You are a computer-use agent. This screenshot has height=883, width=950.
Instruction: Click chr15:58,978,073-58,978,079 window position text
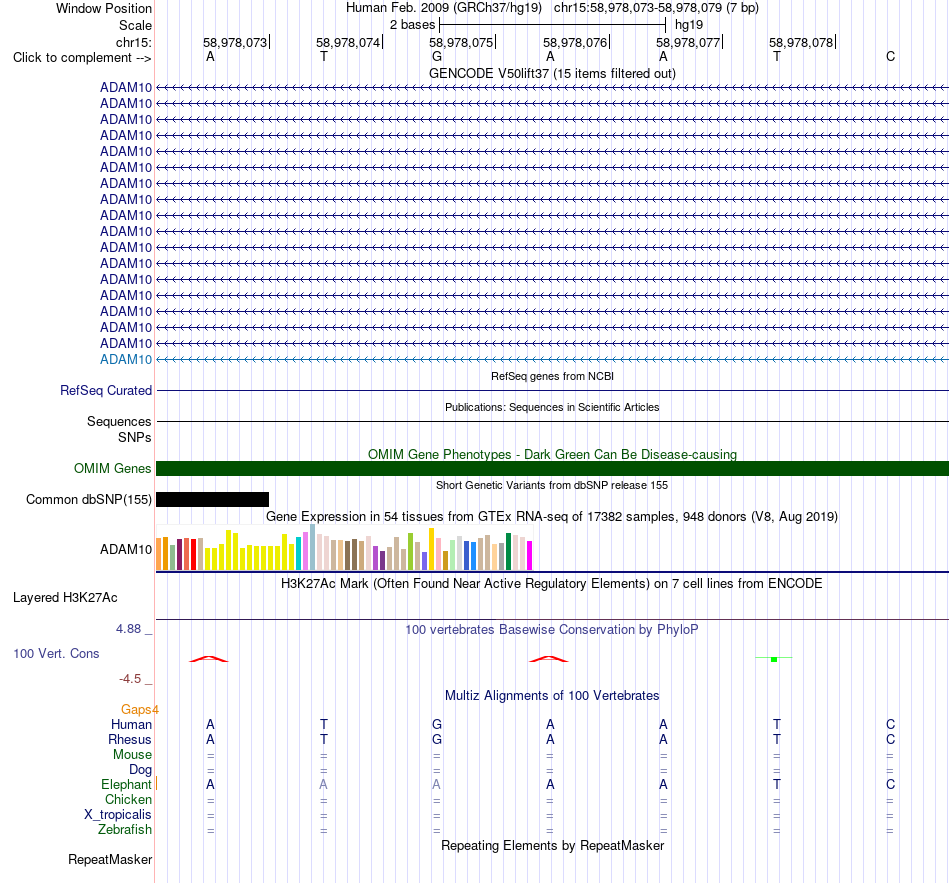click(x=656, y=8)
